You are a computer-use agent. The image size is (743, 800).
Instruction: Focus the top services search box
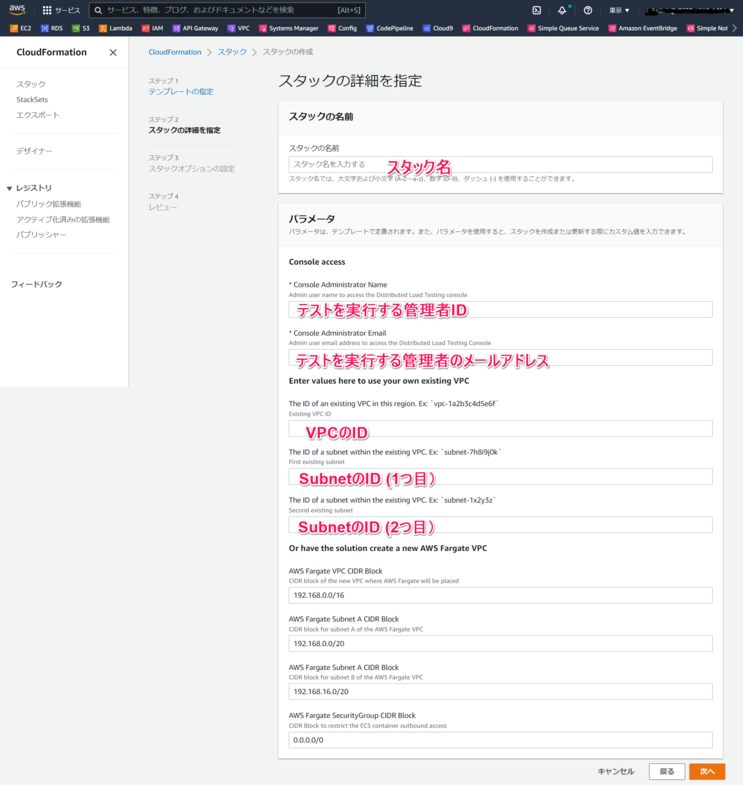pyautogui.click(x=227, y=10)
